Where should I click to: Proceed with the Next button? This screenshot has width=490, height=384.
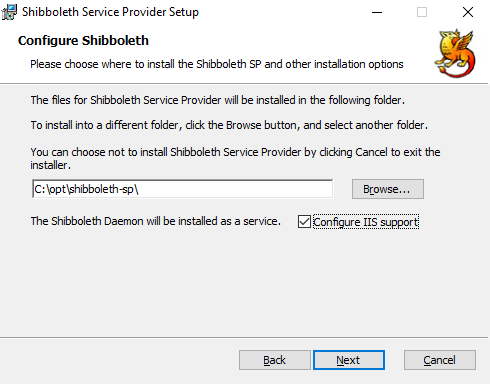(349, 360)
